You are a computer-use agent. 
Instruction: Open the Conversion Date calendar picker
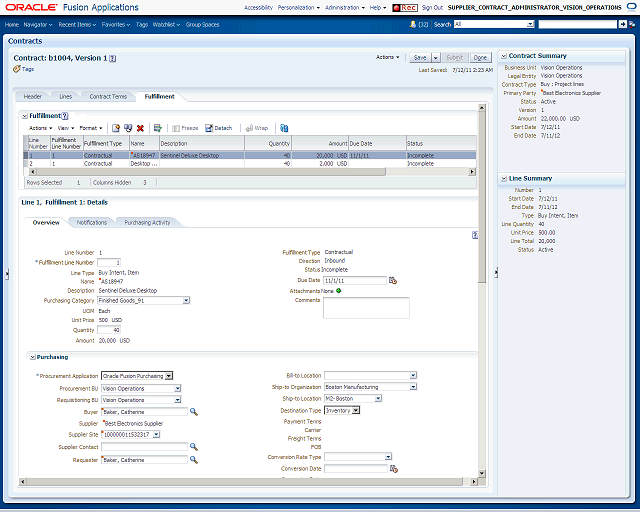[394, 469]
